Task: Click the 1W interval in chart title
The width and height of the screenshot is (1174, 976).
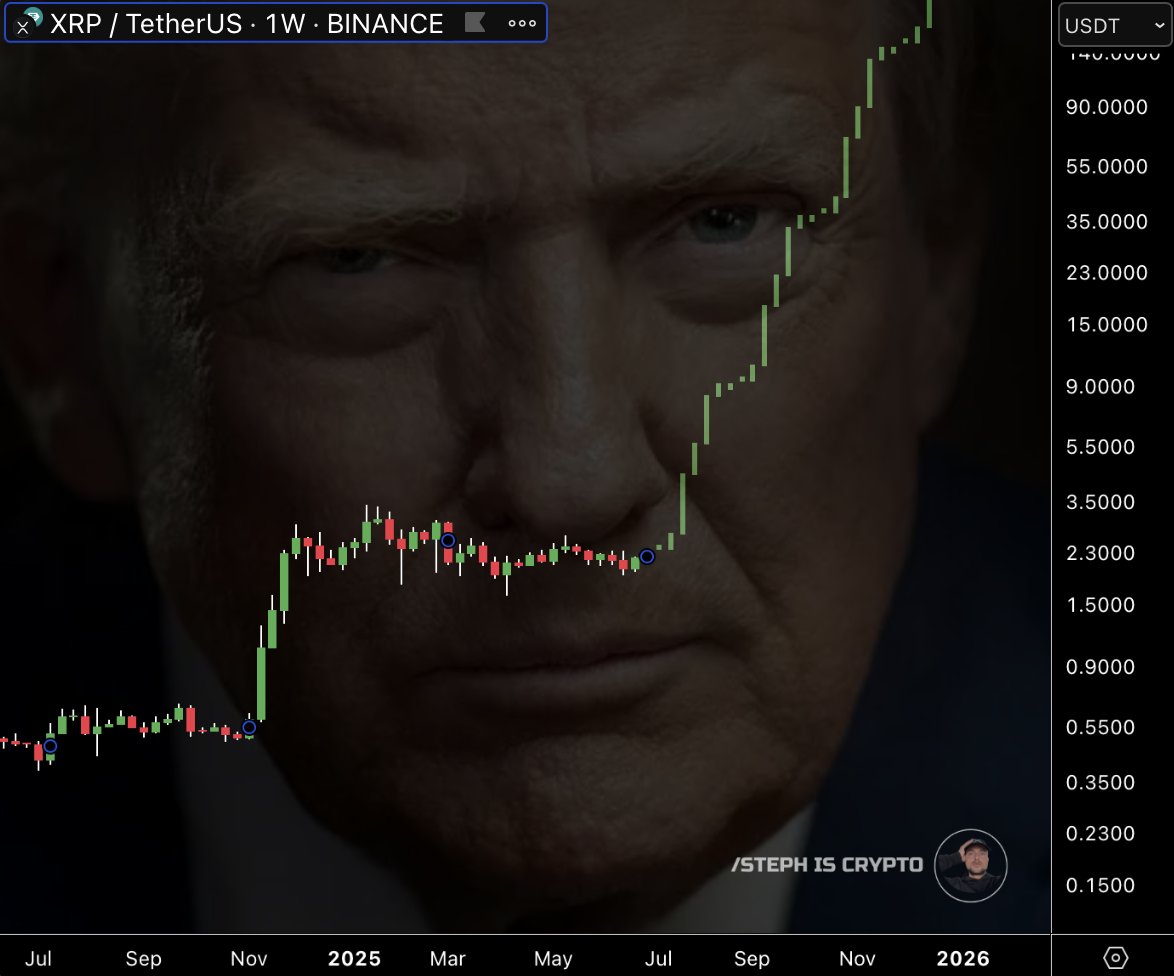Action: click(285, 23)
